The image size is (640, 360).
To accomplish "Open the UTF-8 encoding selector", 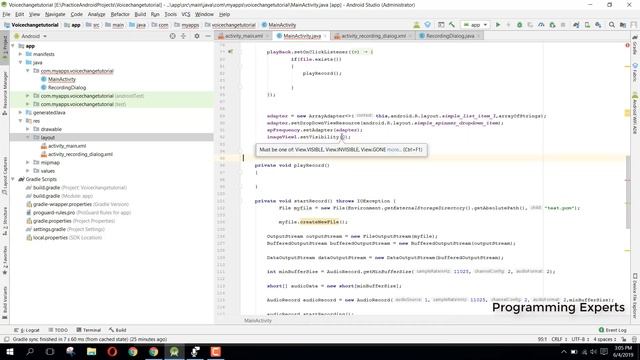I will (580, 339).
